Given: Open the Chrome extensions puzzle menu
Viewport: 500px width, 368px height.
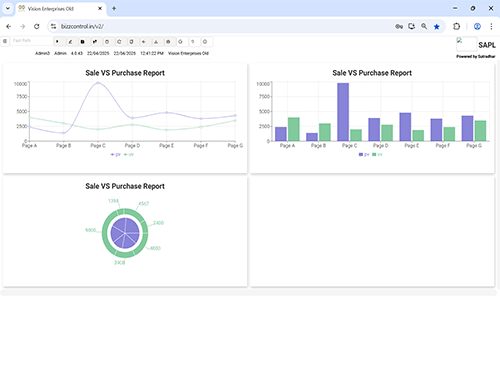Looking at the screenshot, I should click(x=457, y=26).
